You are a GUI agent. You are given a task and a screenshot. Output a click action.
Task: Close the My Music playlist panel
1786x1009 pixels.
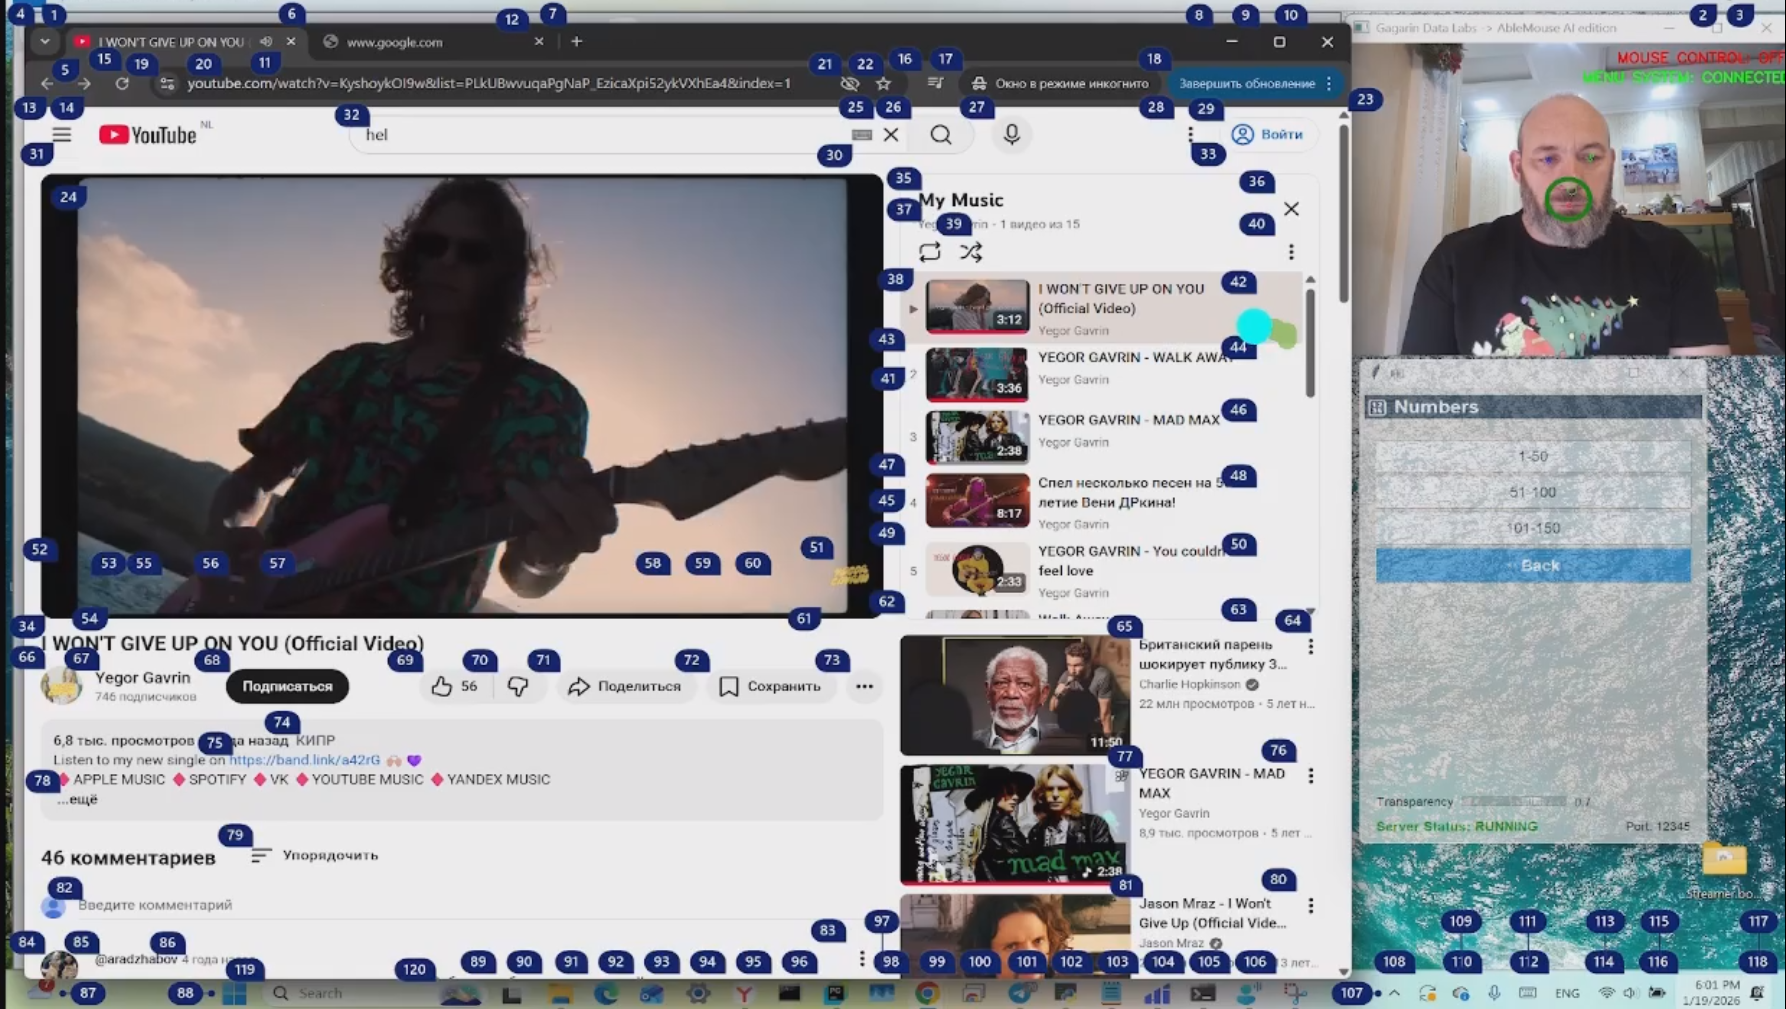pos(1292,209)
